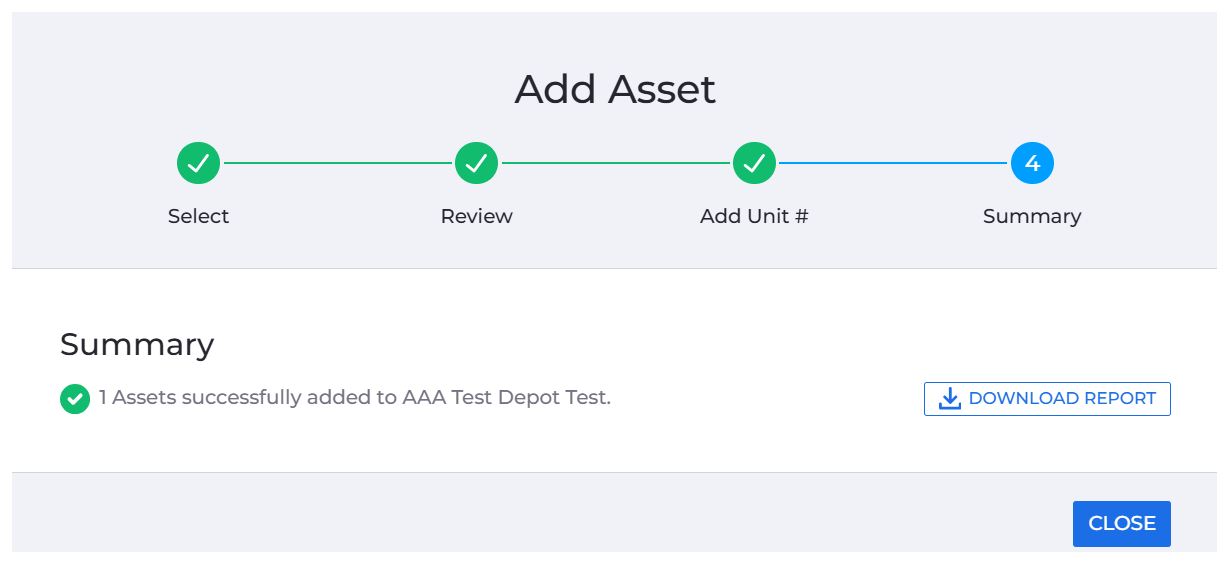Go to the Review step label

click(x=476, y=216)
